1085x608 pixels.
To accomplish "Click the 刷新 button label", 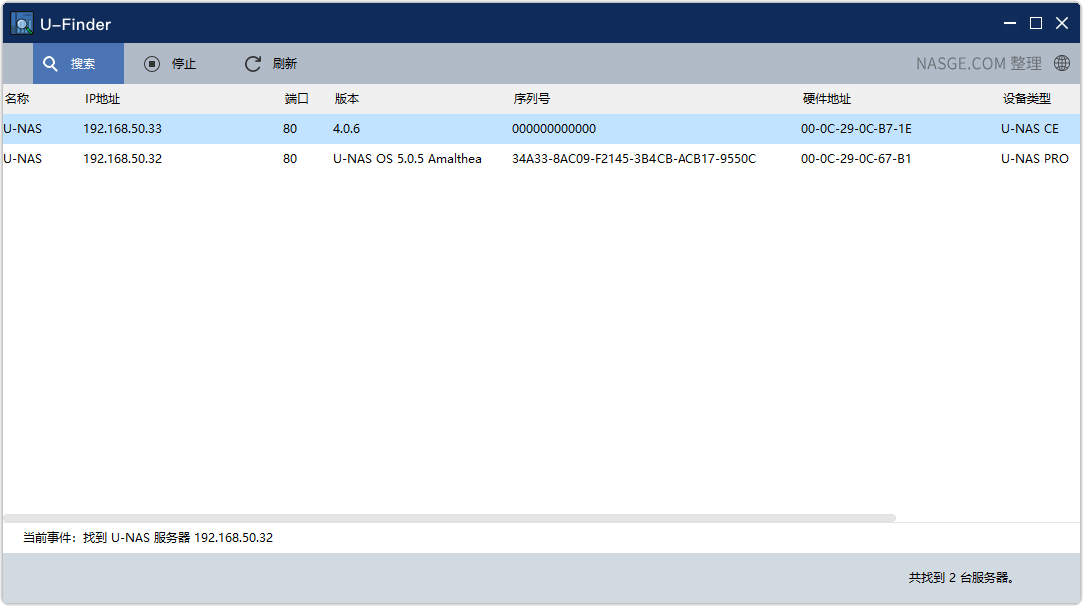I will 284,64.
